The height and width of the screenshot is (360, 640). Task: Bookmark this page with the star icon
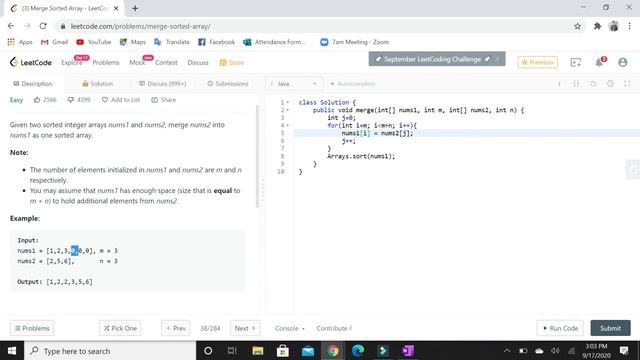[x=577, y=26]
